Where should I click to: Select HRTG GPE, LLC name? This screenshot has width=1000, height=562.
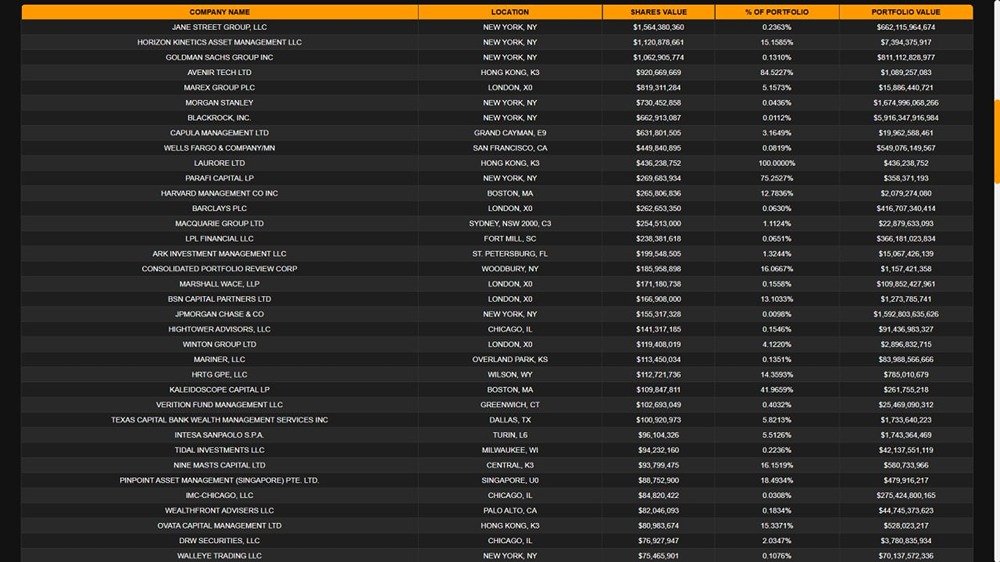(219, 374)
